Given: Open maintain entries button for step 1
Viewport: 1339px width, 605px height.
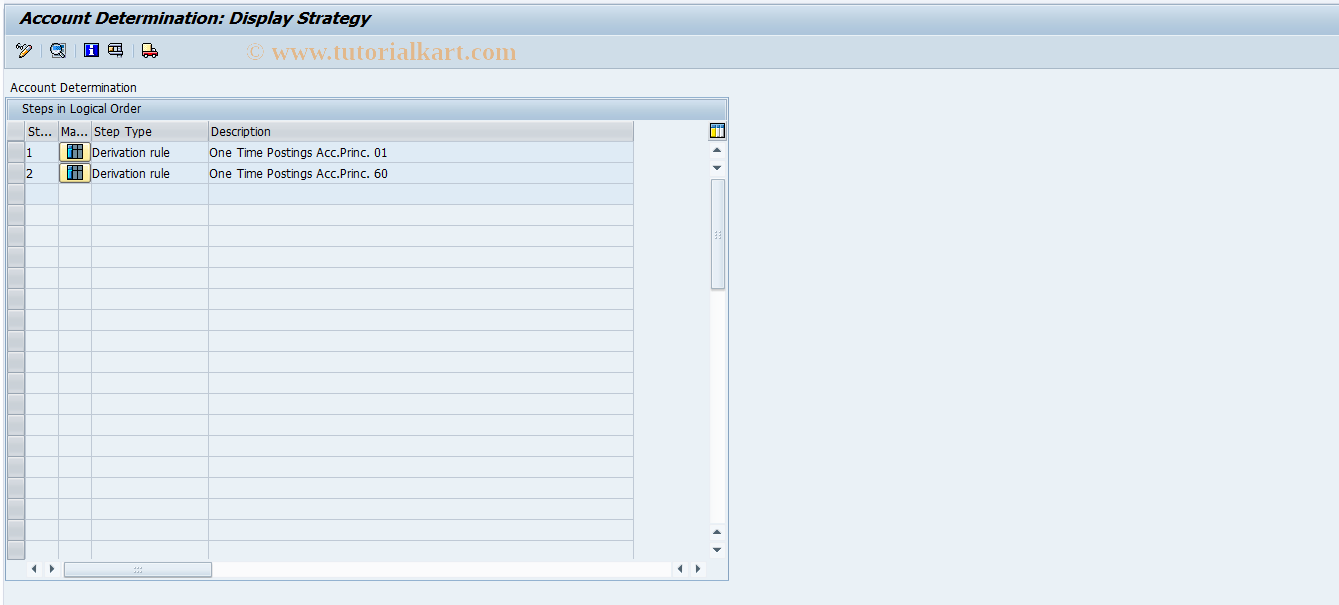Looking at the screenshot, I should [75, 152].
